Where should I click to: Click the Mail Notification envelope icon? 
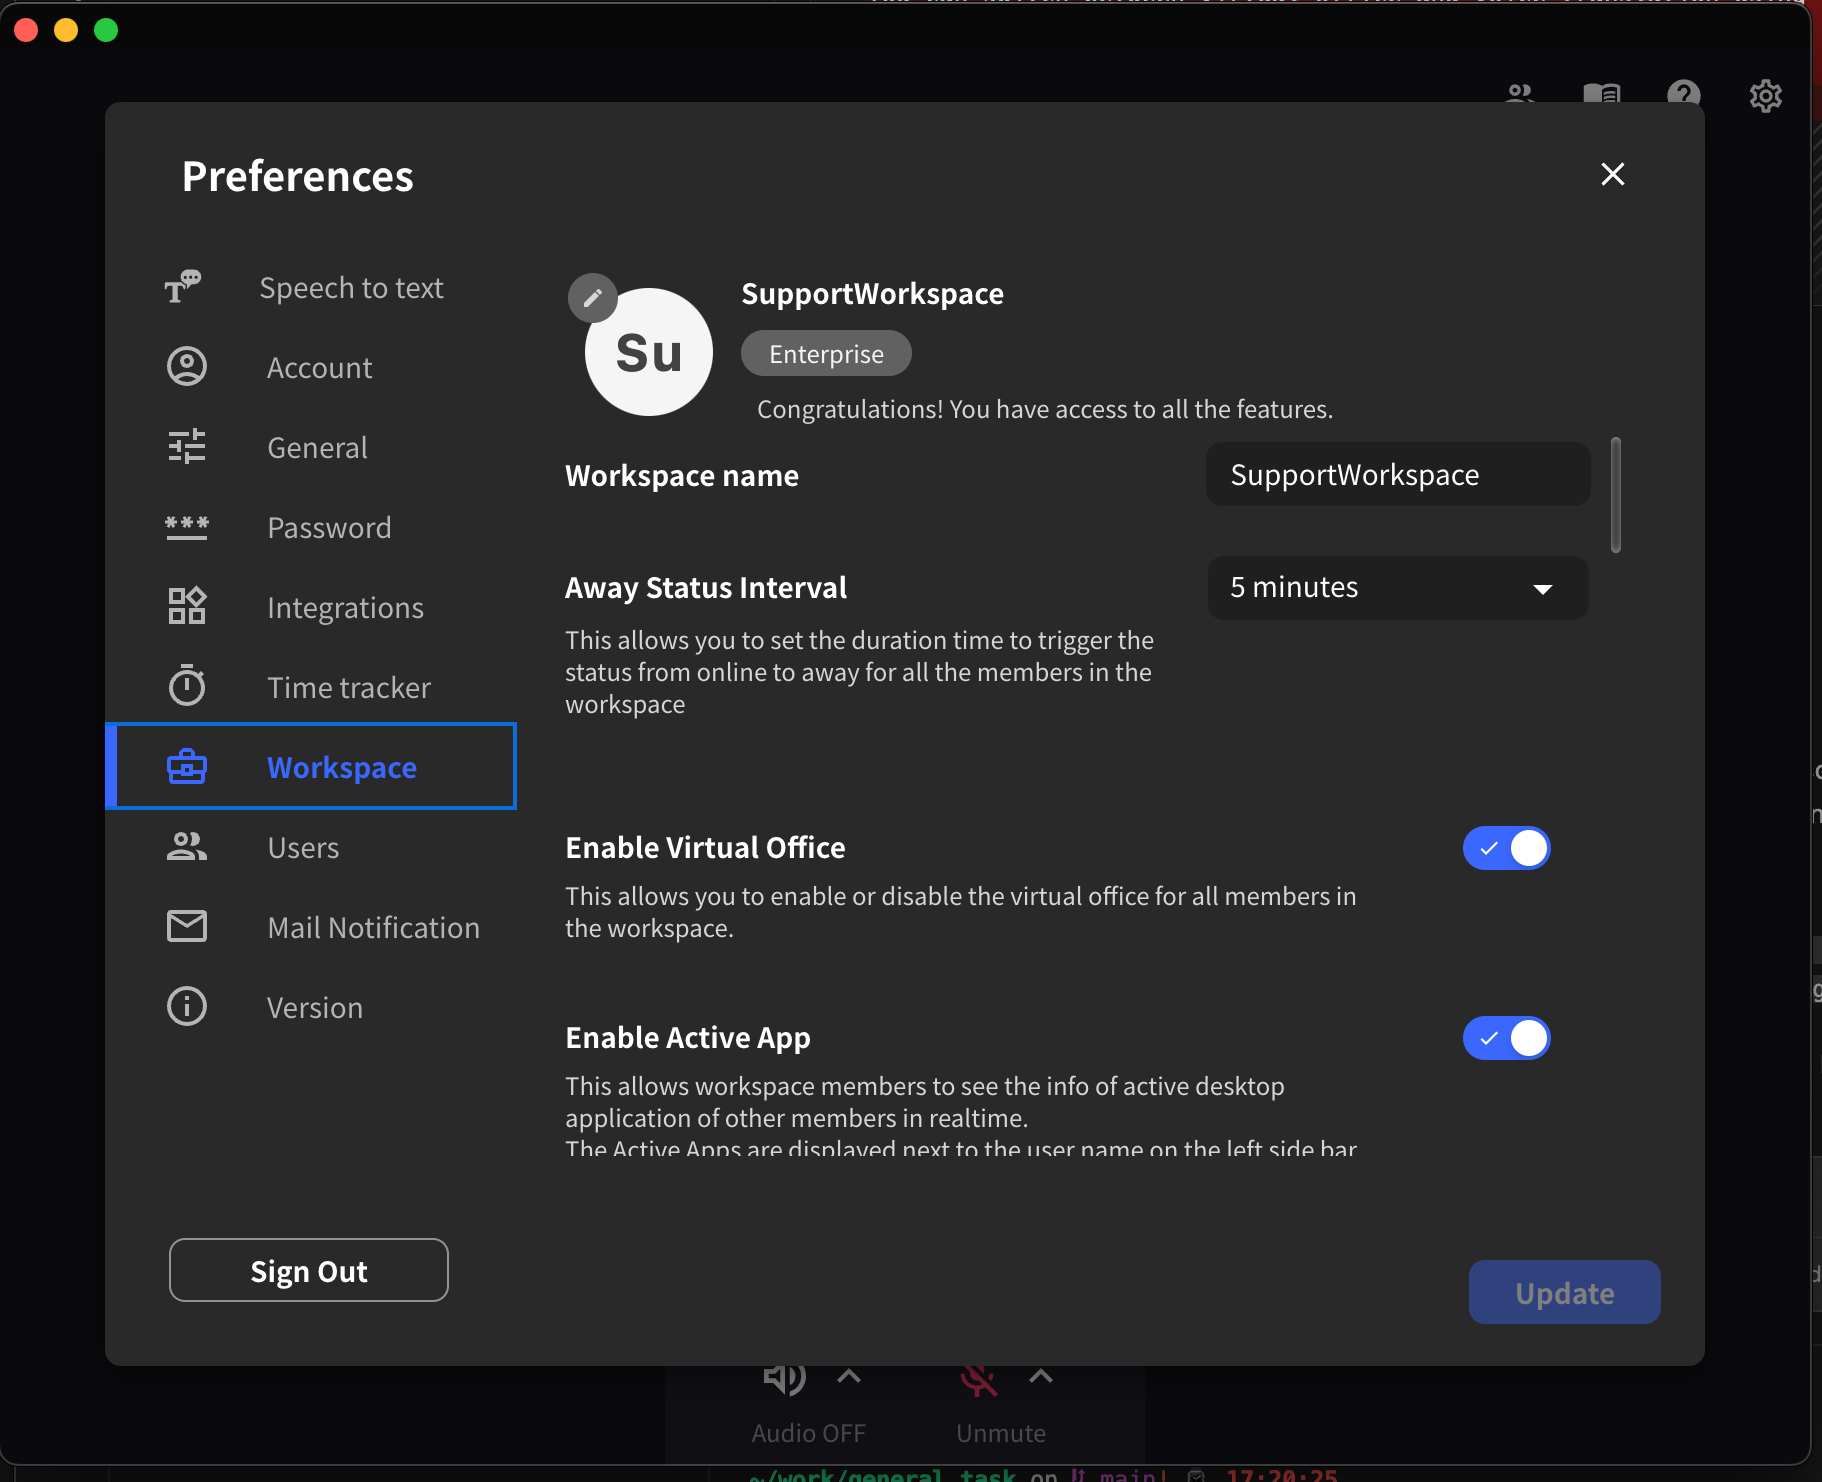(x=187, y=926)
